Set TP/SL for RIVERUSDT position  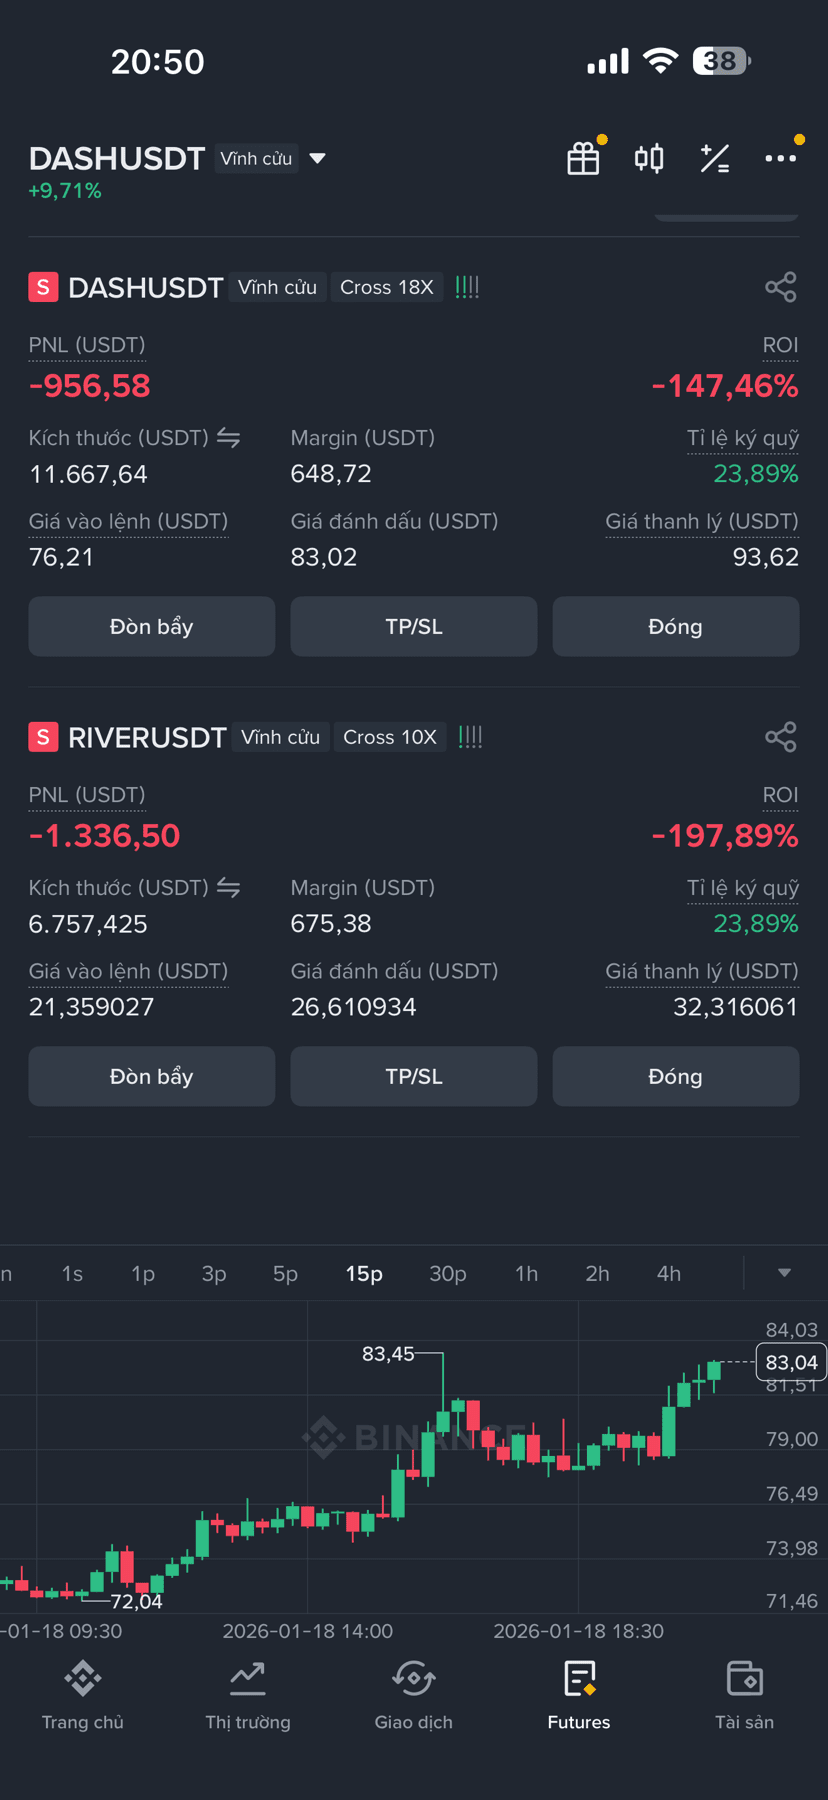[x=414, y=1077]
